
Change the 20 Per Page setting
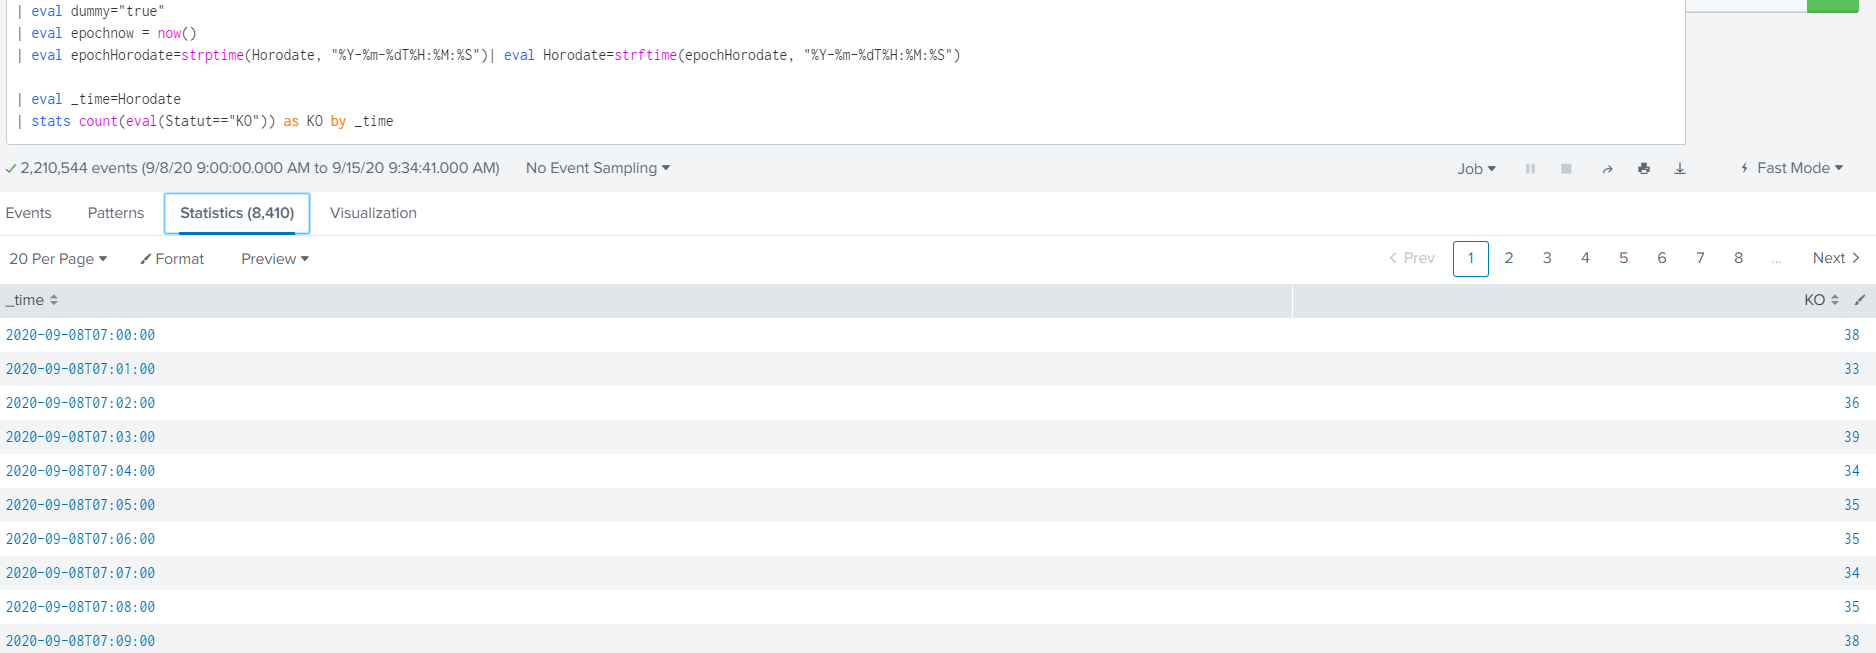pos(58,259)
